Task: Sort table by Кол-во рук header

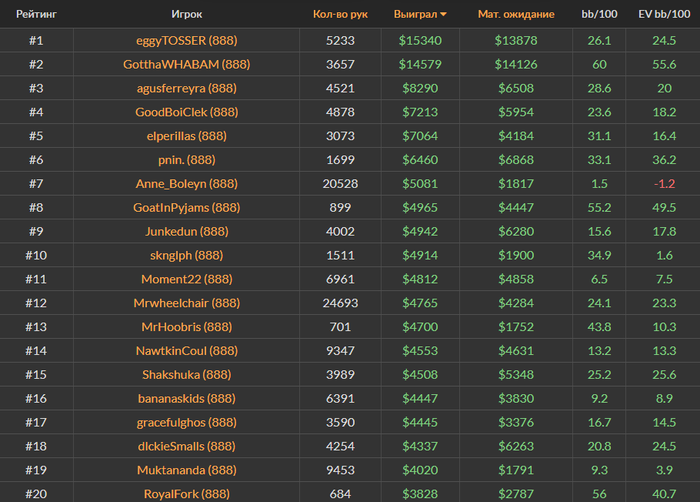Action: [340, 14]
